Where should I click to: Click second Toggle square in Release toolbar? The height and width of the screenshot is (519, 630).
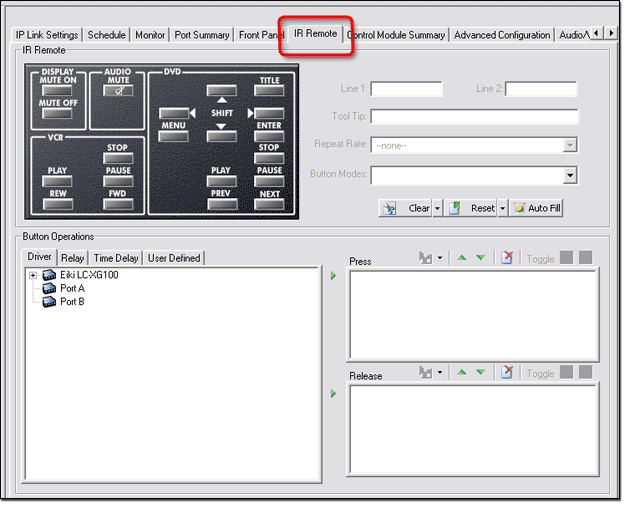[x=586, y=373]
